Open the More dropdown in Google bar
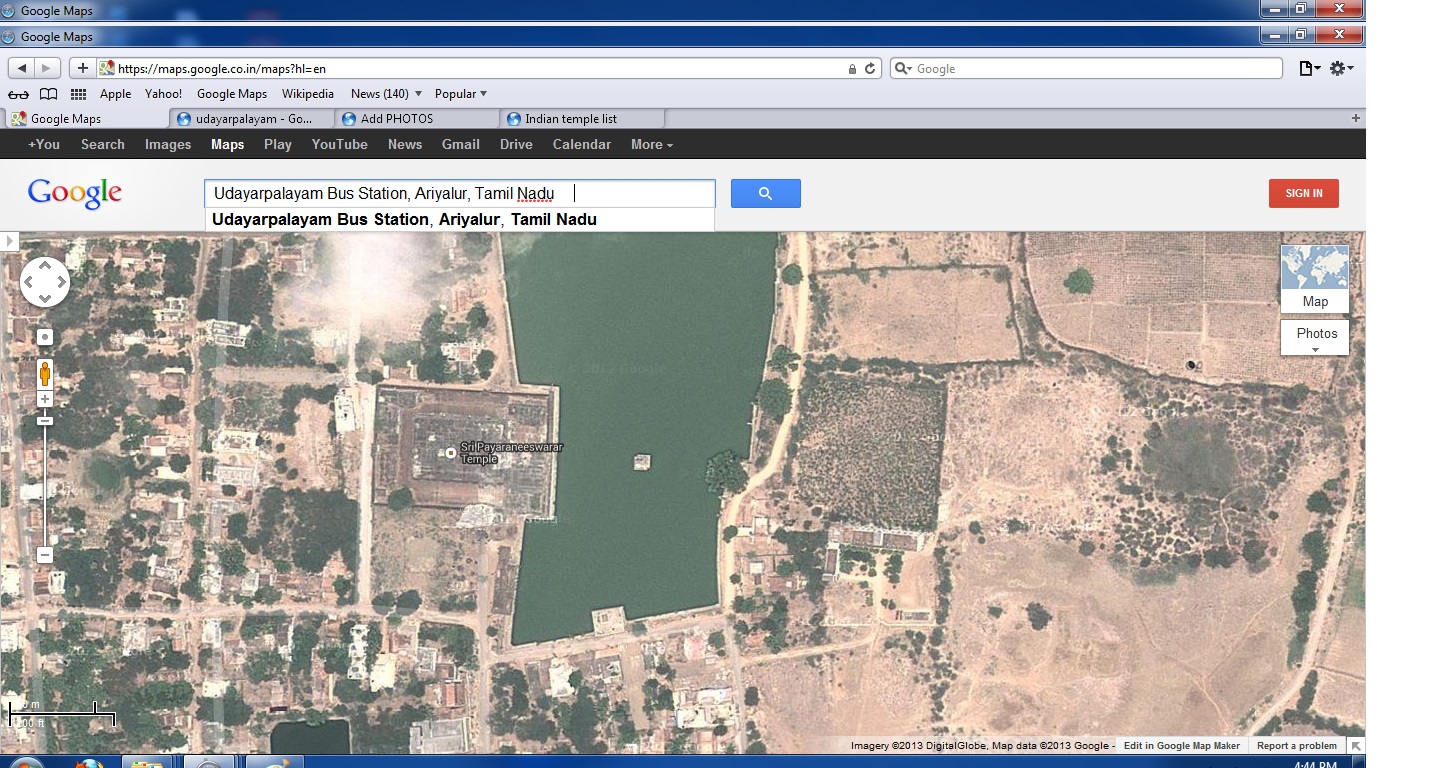The image size is (1434, 768). coord(651,144)
